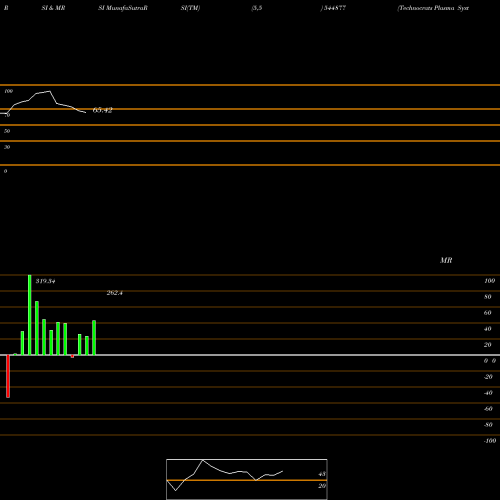
Task: Click the white RSI line peak
Action: click(x=50, y=91)
